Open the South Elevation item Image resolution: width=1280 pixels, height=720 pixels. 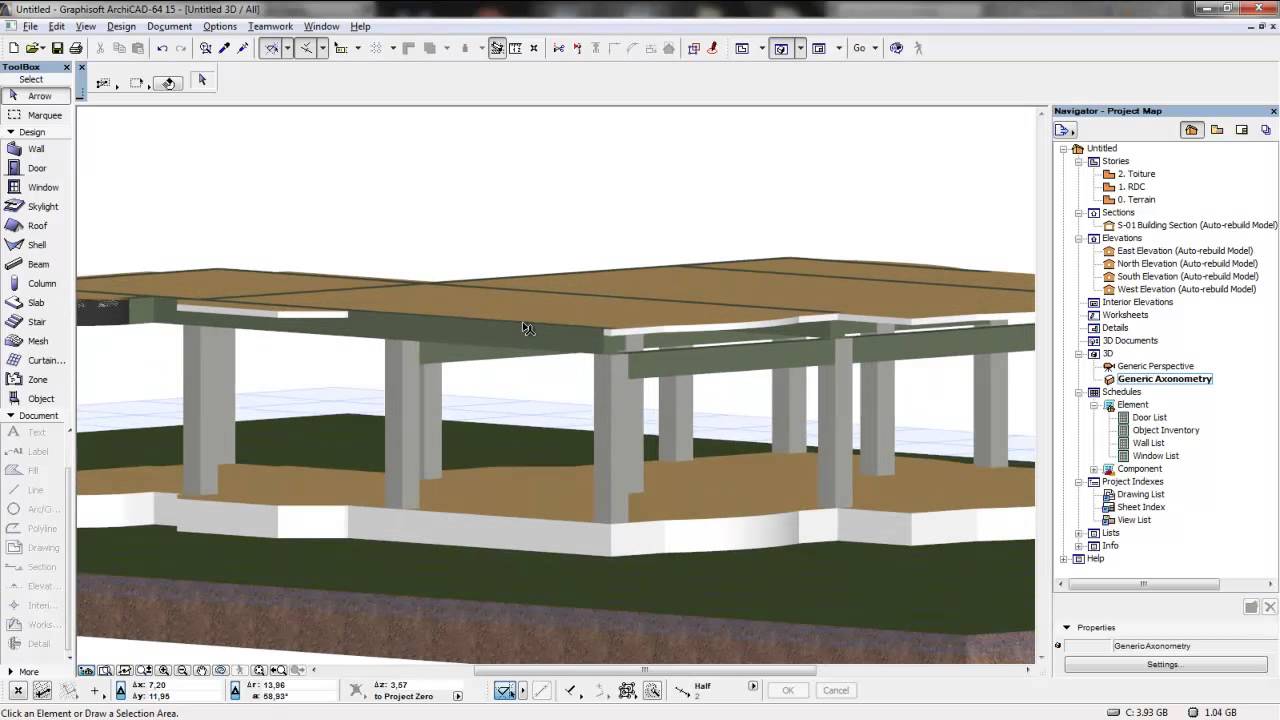pyautogui.click(x=1187, y=276)
